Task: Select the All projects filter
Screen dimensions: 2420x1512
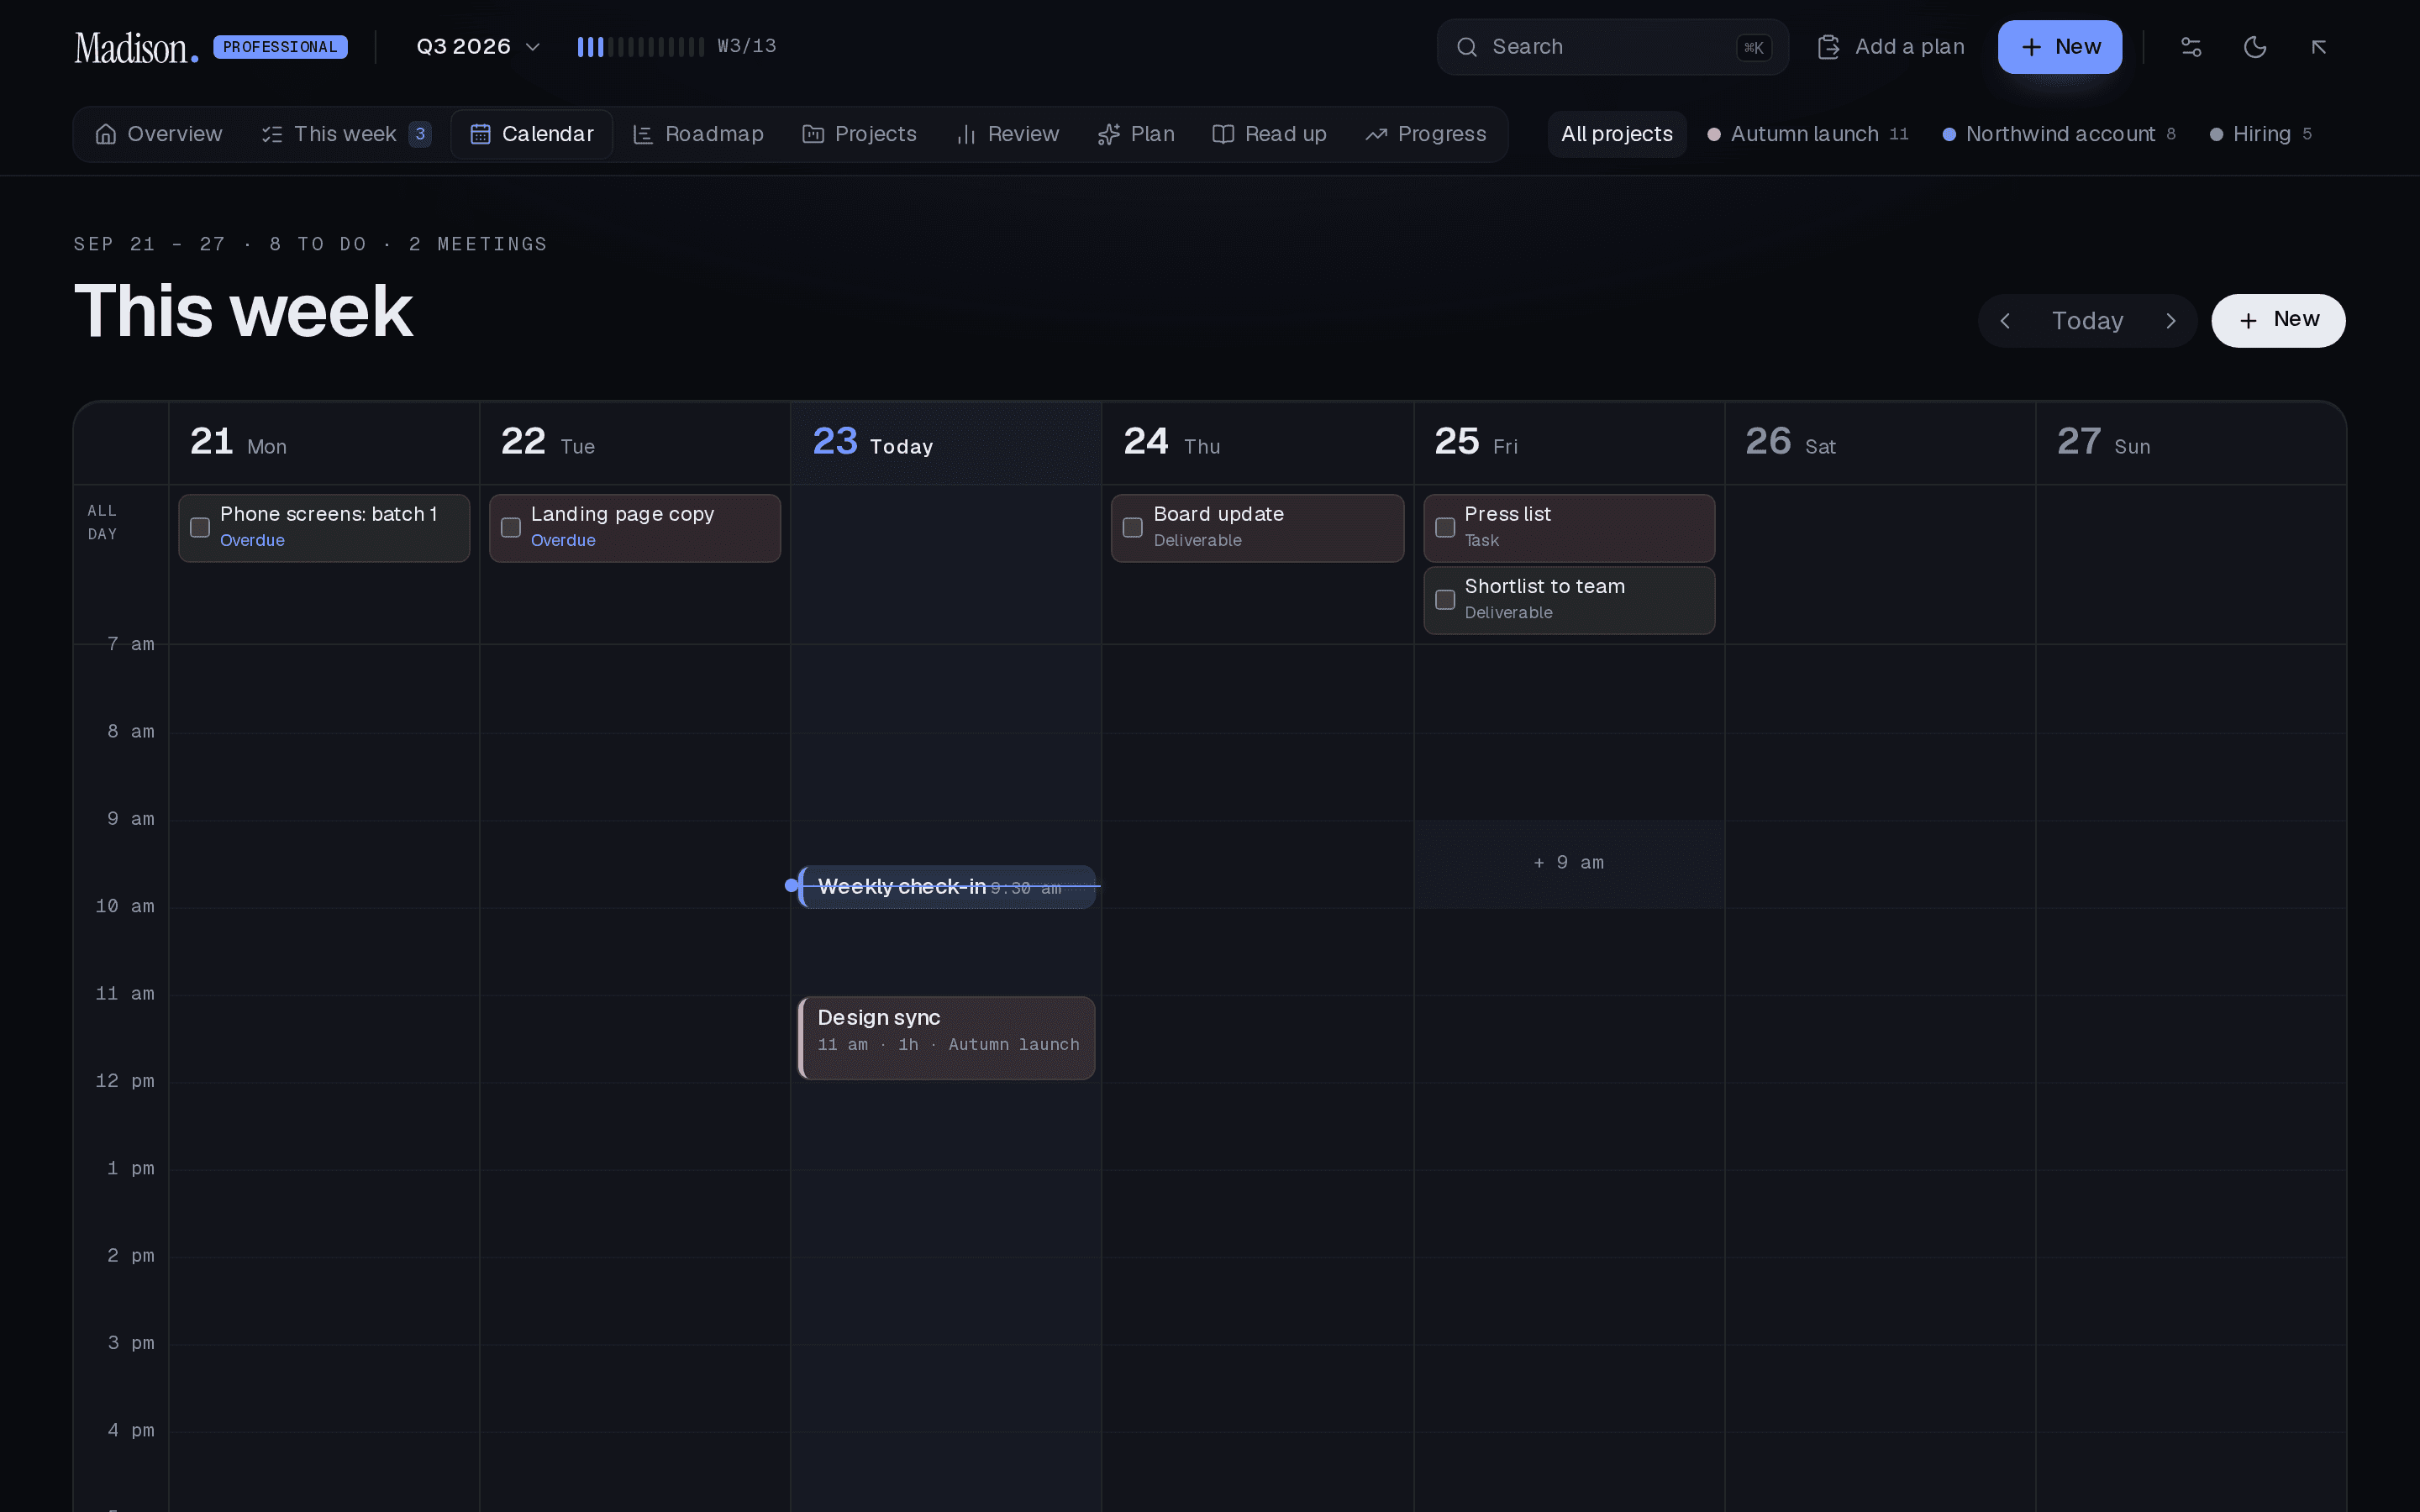Action: [x=1617, y=134]
